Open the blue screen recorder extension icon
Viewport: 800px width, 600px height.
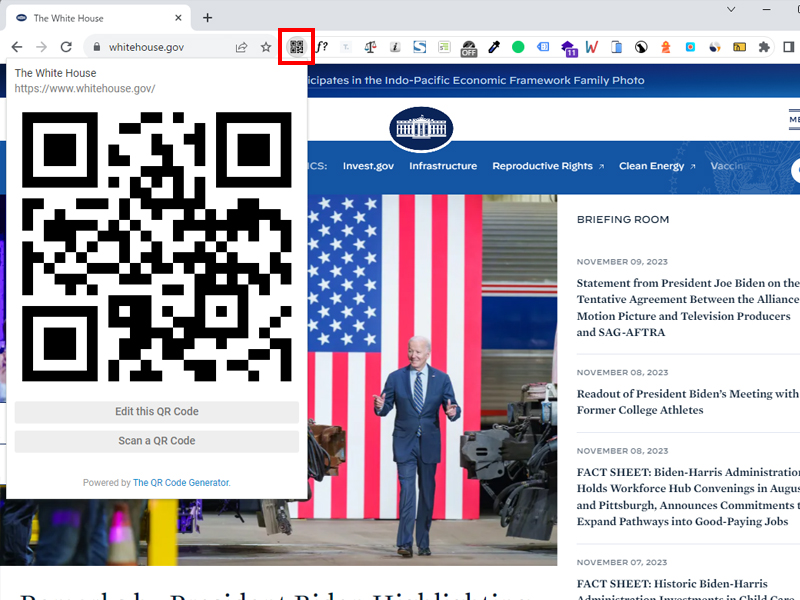pyautogui.click(x=690, y=47)
